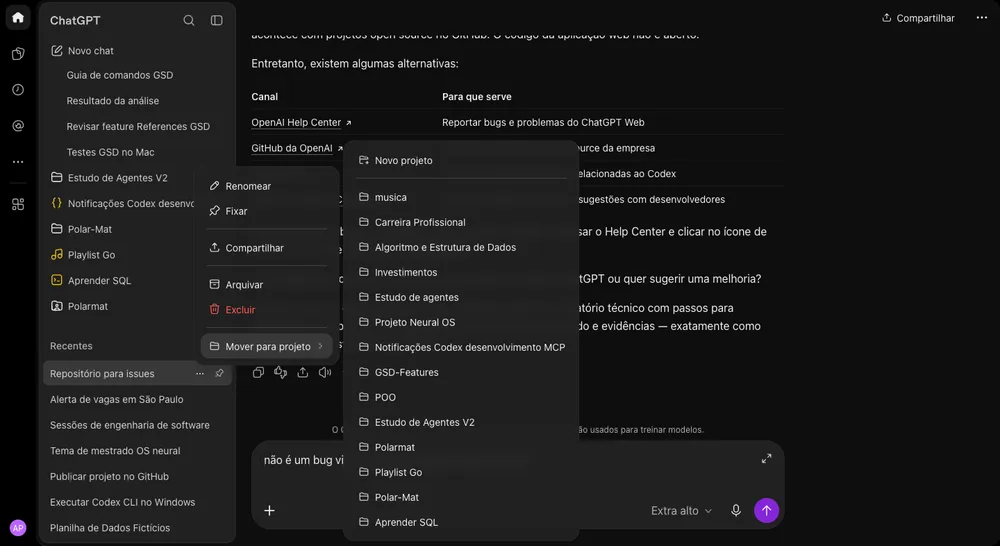Click the options dots on Repositório para issues
The height and width of the screenshot is (546, 1000).
(200, 374)
